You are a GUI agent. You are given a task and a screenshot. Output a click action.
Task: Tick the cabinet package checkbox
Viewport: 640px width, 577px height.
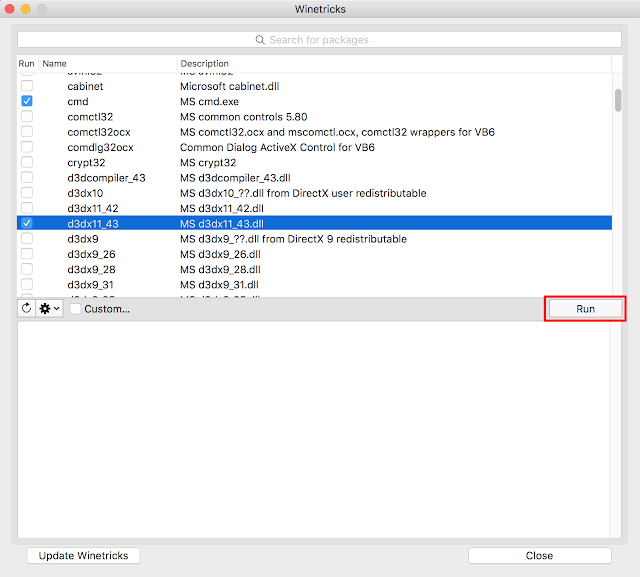[x=27, y=86]
